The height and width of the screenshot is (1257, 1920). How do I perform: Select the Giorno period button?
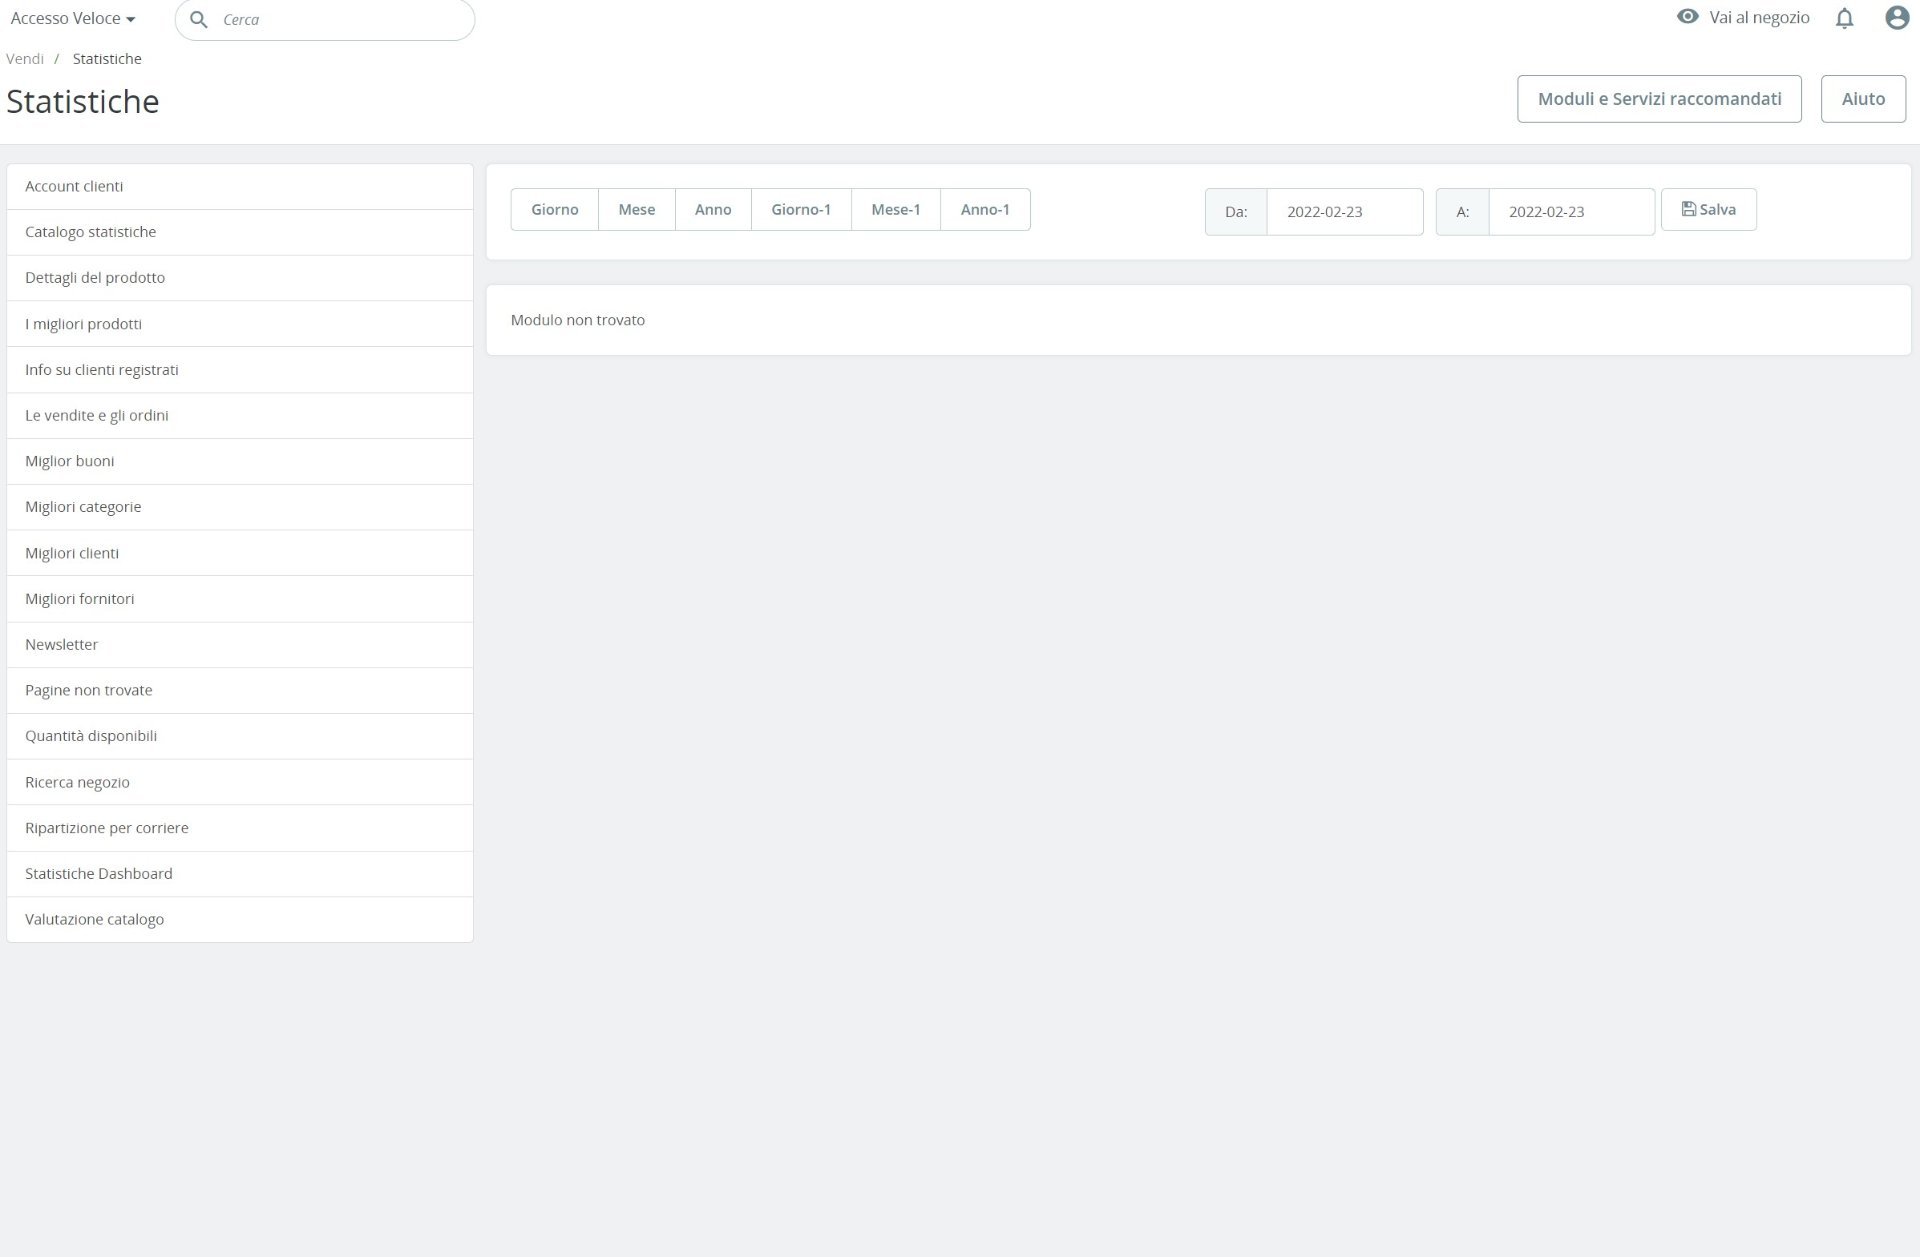click(554, 210)
